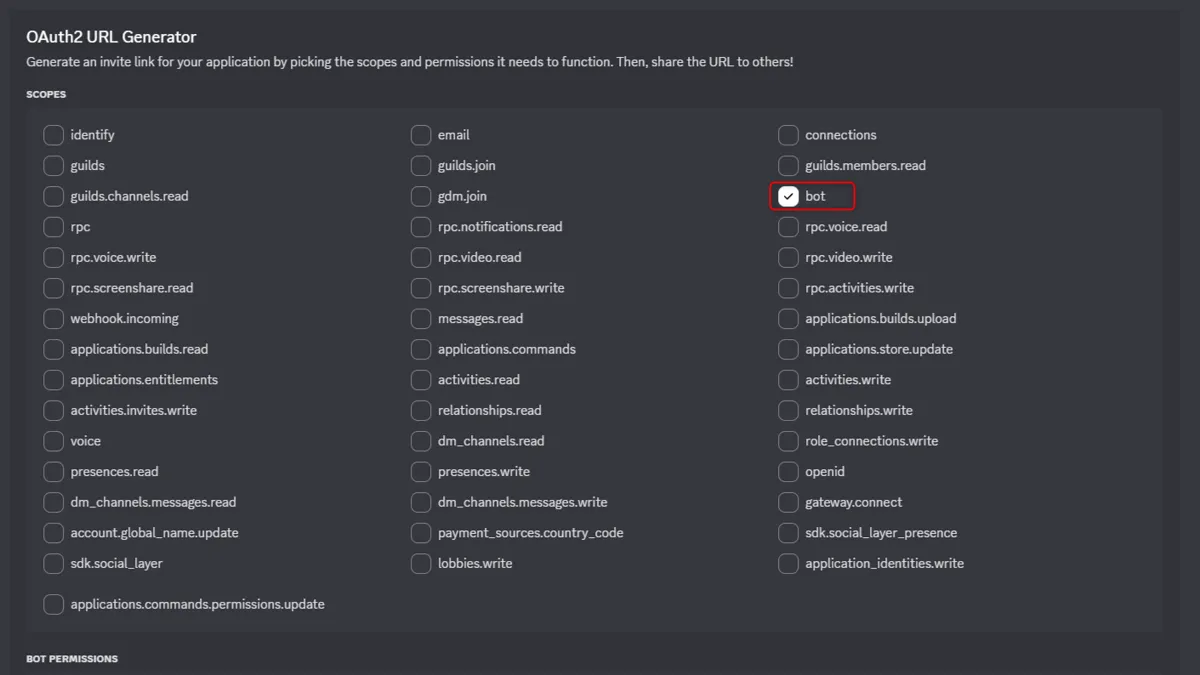Enable the webhook.incoming scope
This screenshot has height=675, width=1200.
click(x=53, y=318)
